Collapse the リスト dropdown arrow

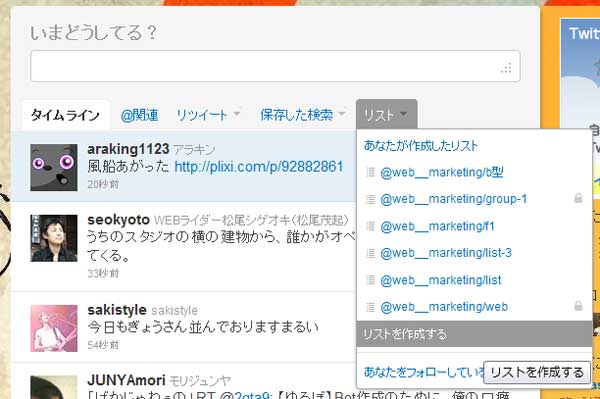point(403,114)
